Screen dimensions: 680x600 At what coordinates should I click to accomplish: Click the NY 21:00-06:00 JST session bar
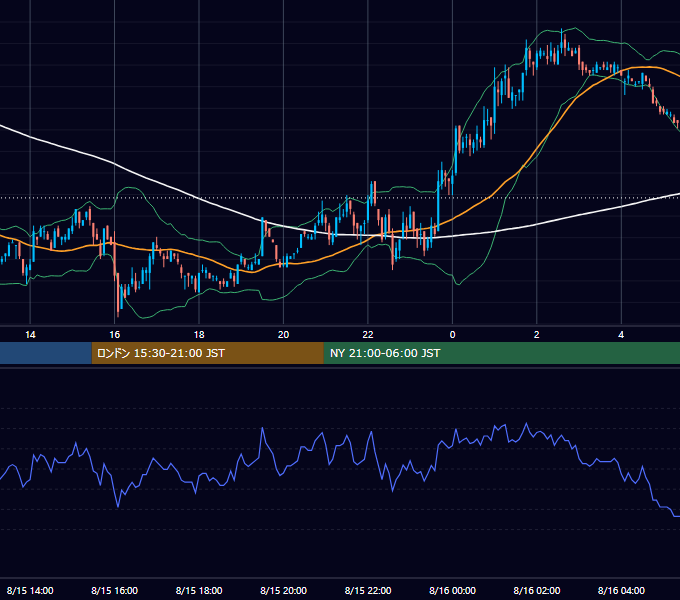click(x=502, y=353)
